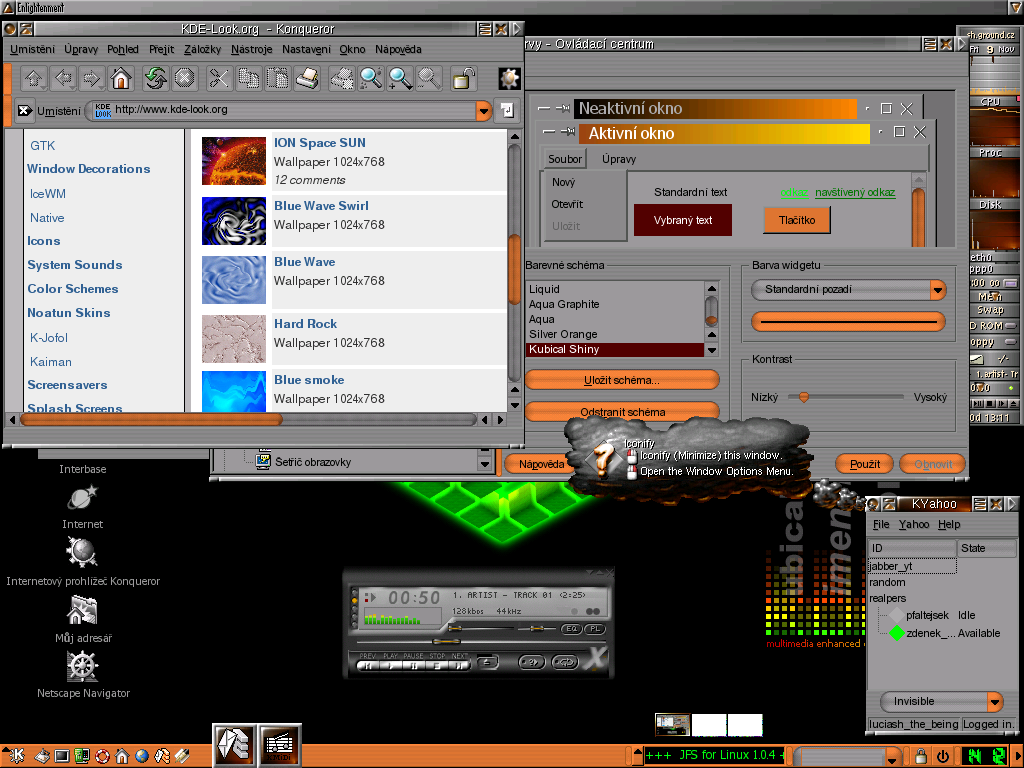This screenshot has width=1024, height=768.
Task: Select Kubical Shiny in the color scheme list
Action: pyautogui.click(x=614, y=349)
